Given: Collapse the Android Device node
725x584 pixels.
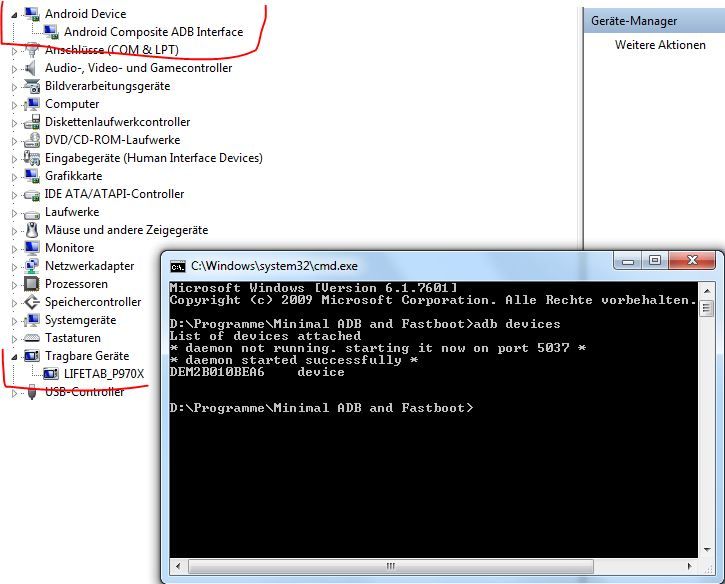Looking at the screenshot, I should [14, 14].
